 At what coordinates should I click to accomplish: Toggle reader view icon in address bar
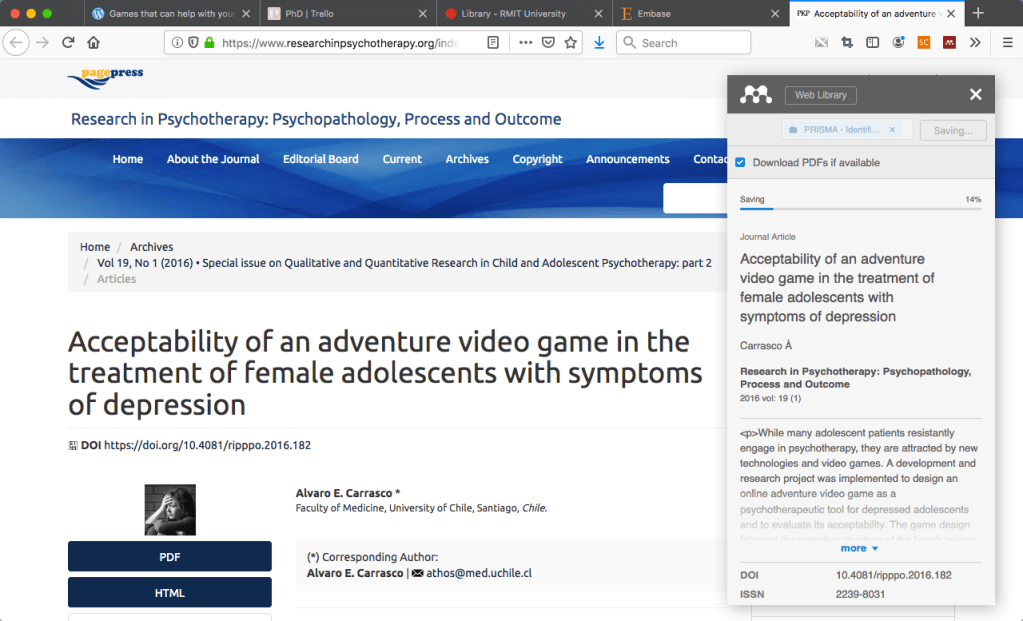(x=493, y=43)
